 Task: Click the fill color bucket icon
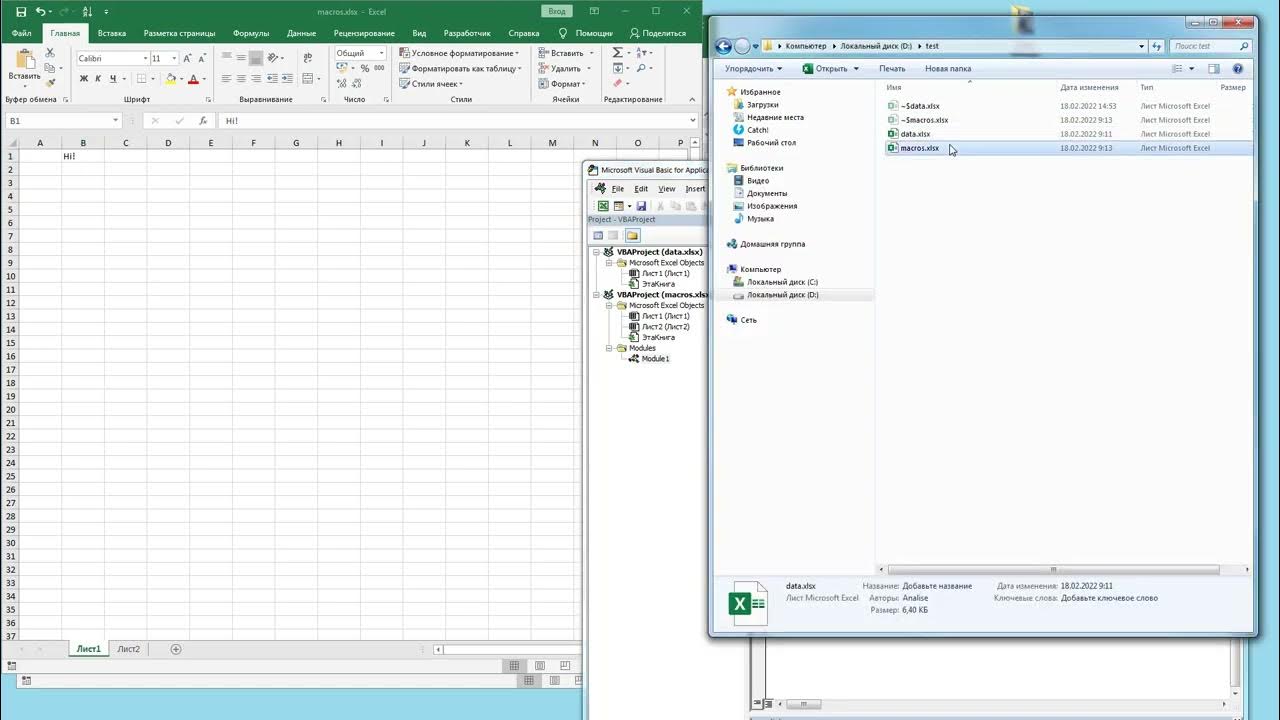[170, 78]
